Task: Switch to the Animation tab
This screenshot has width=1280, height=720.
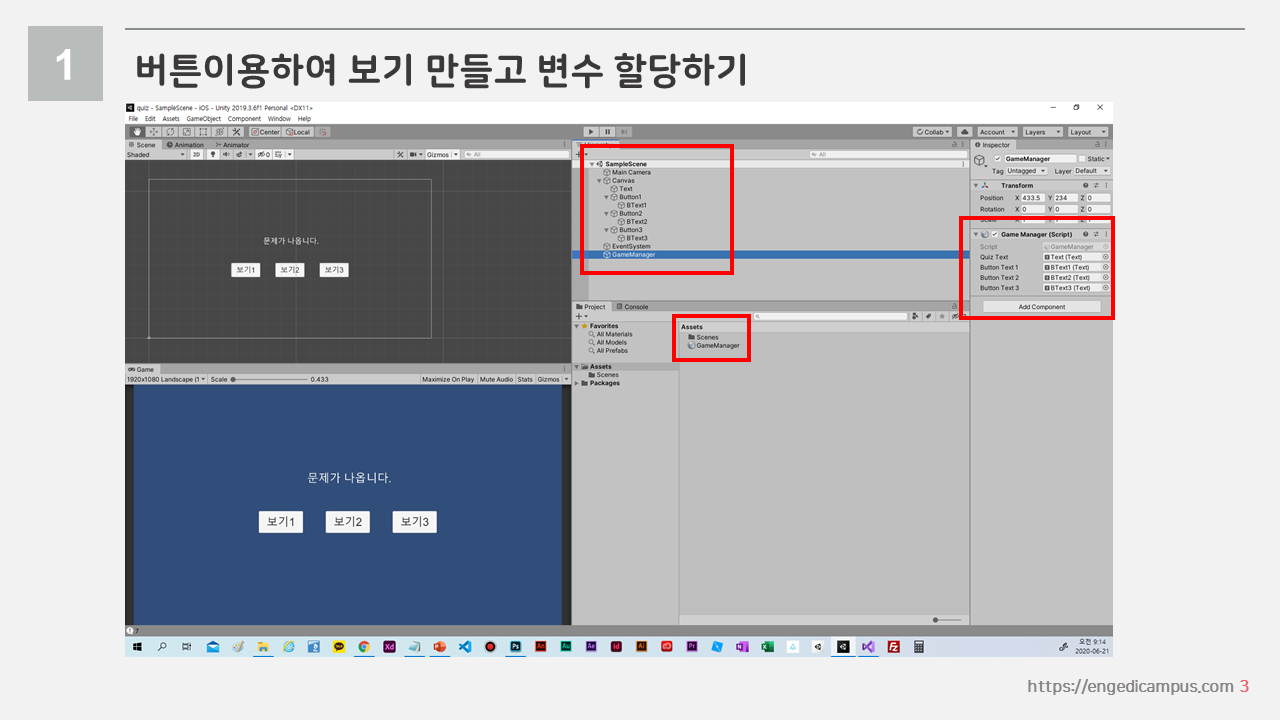Action: tap(185, 145)
